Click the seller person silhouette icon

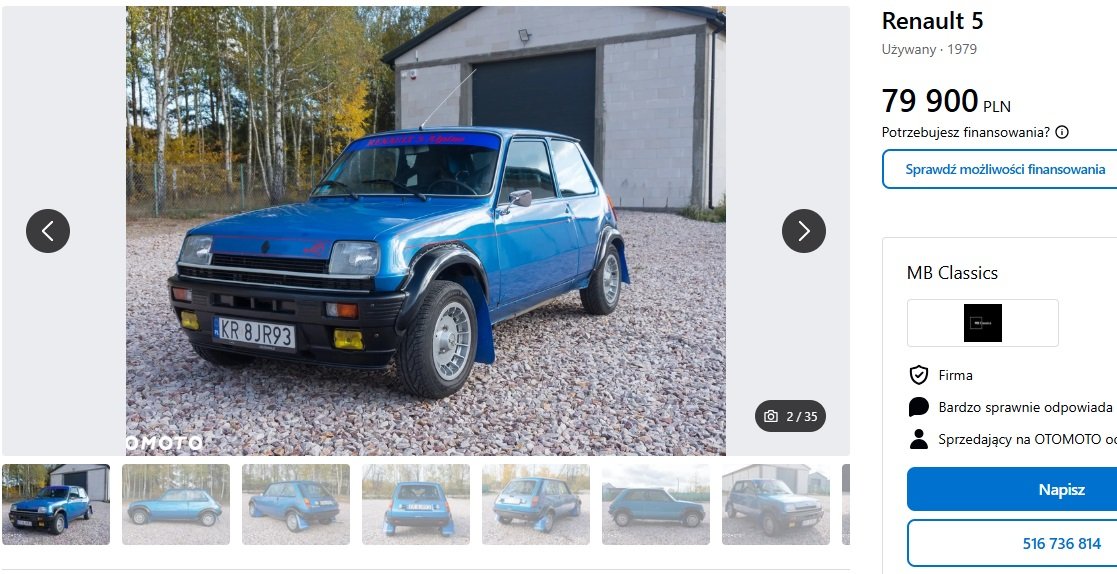pos(919,439)
